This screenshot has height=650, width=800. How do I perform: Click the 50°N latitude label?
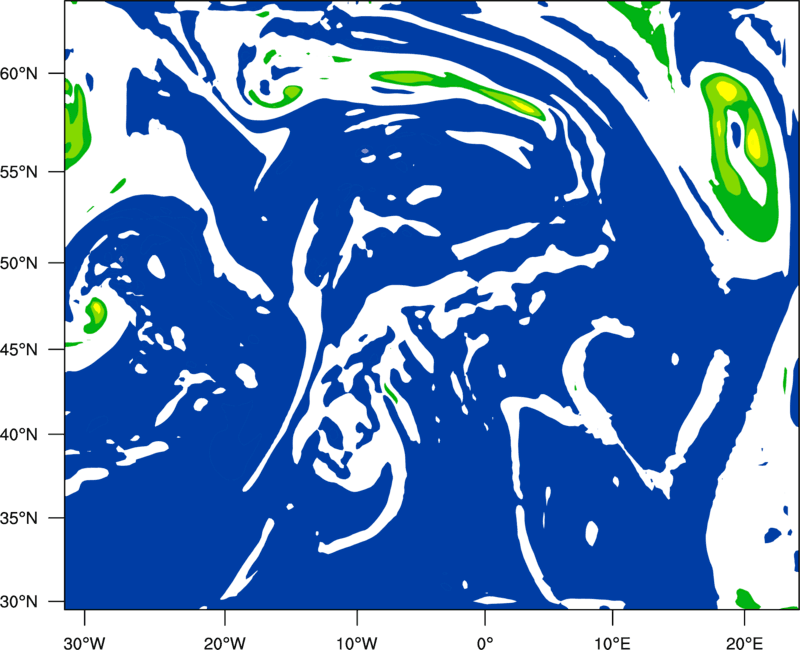[x=19, y=263]
